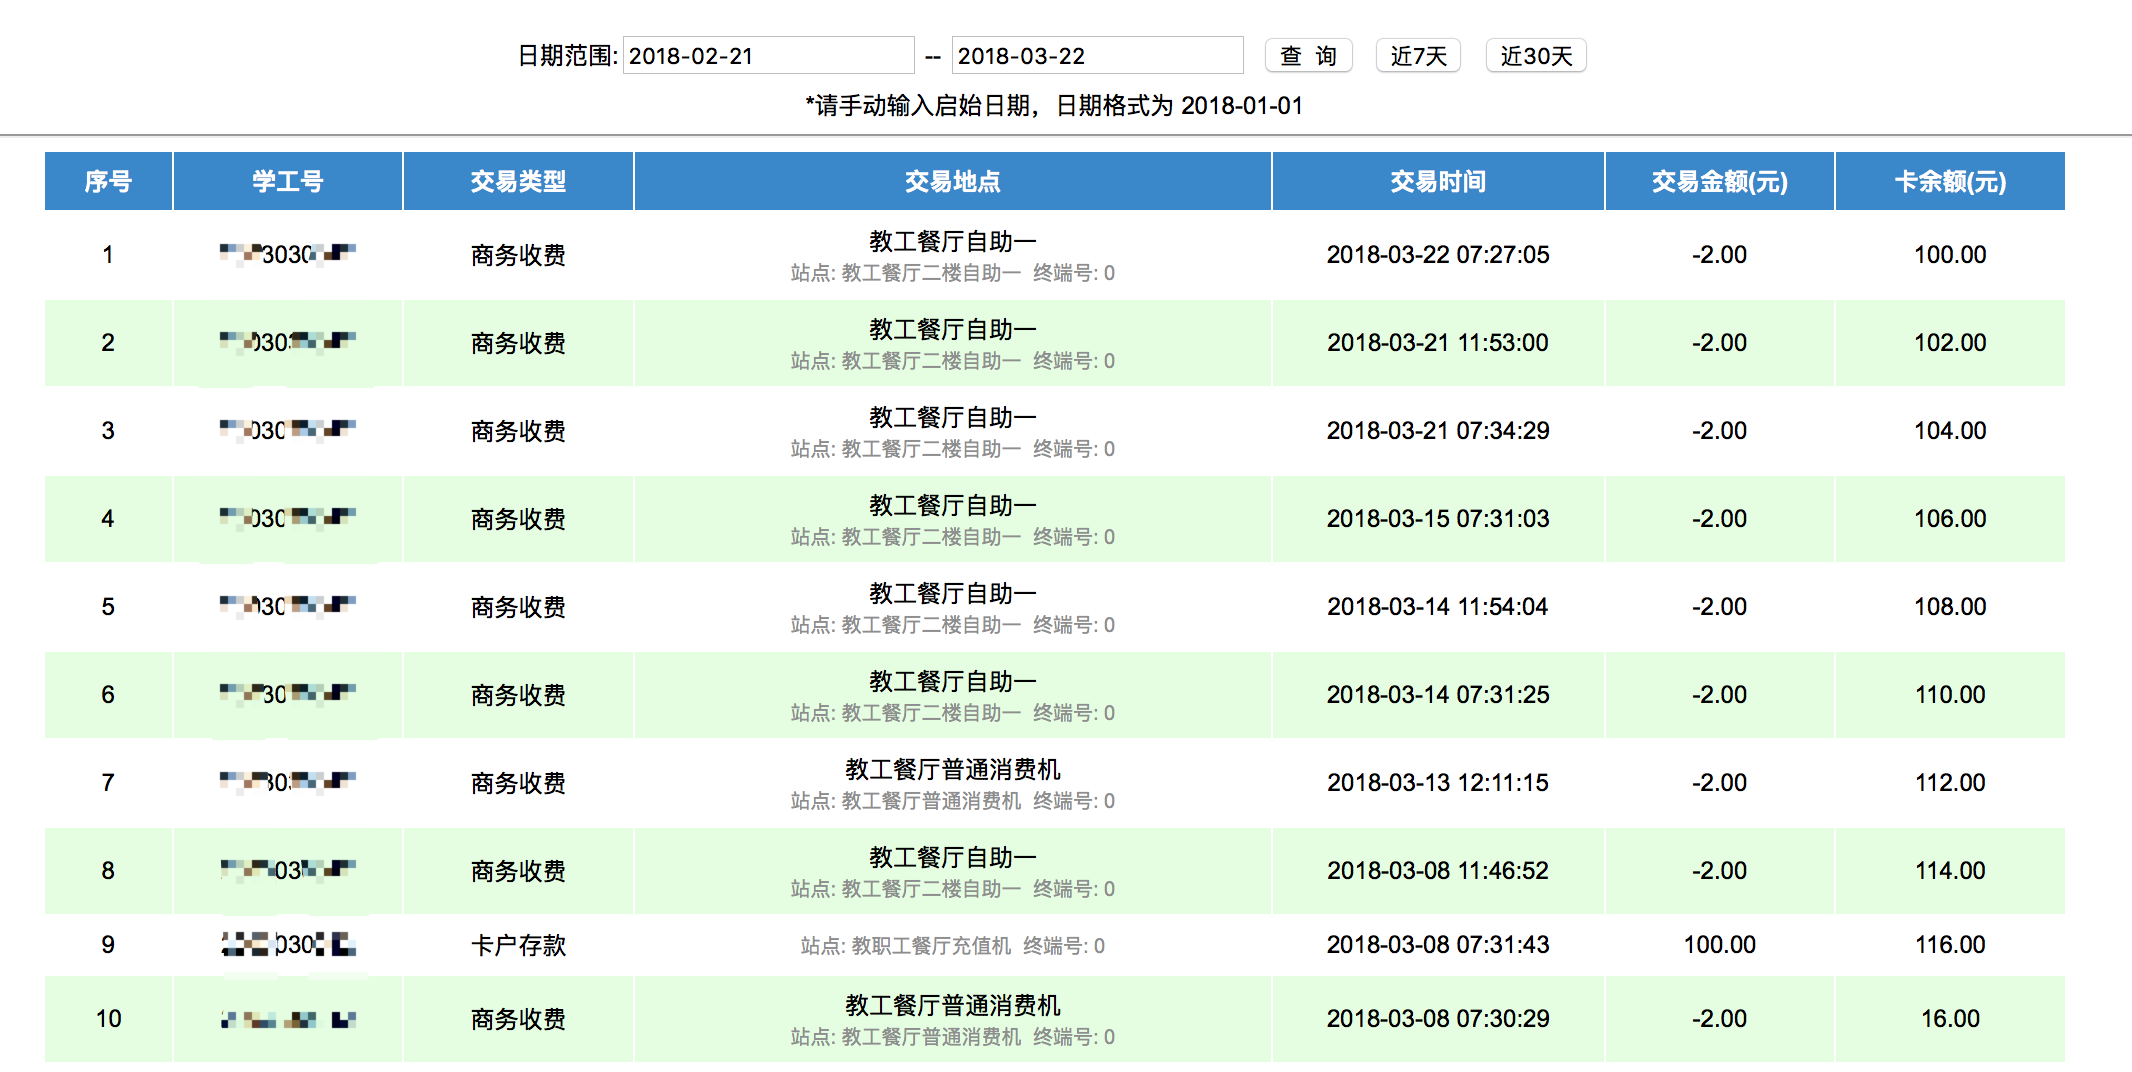This screenshot has width=2132, height=1072.
Task: Select transaction time 2018-03-22 07:27:05
Action: [1437, 255]
